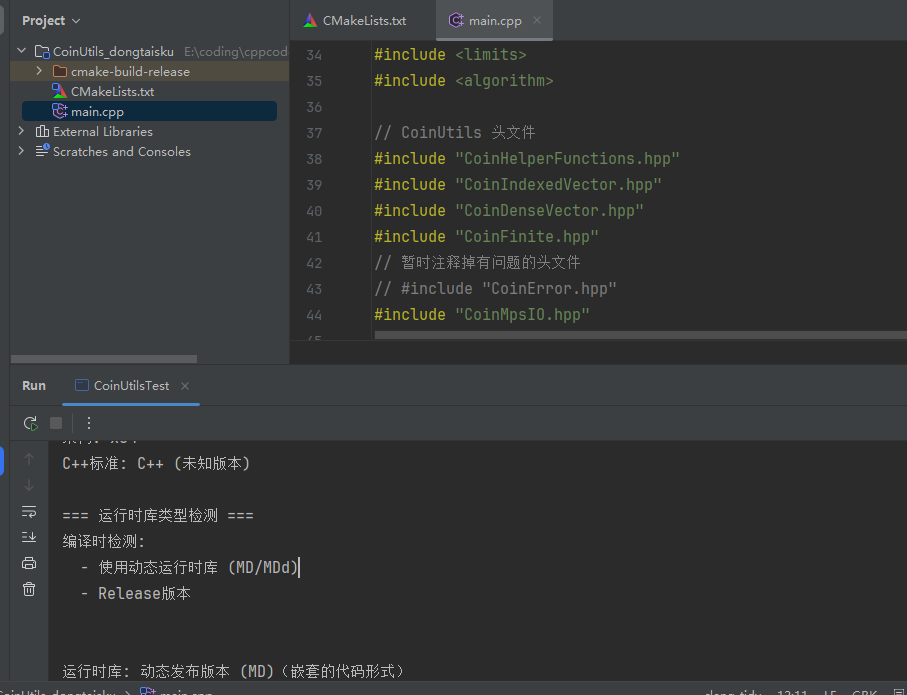Jump up the stack trace in console
Image resolution: width=907 pixels, height=695 pixels.
[29, 461]
